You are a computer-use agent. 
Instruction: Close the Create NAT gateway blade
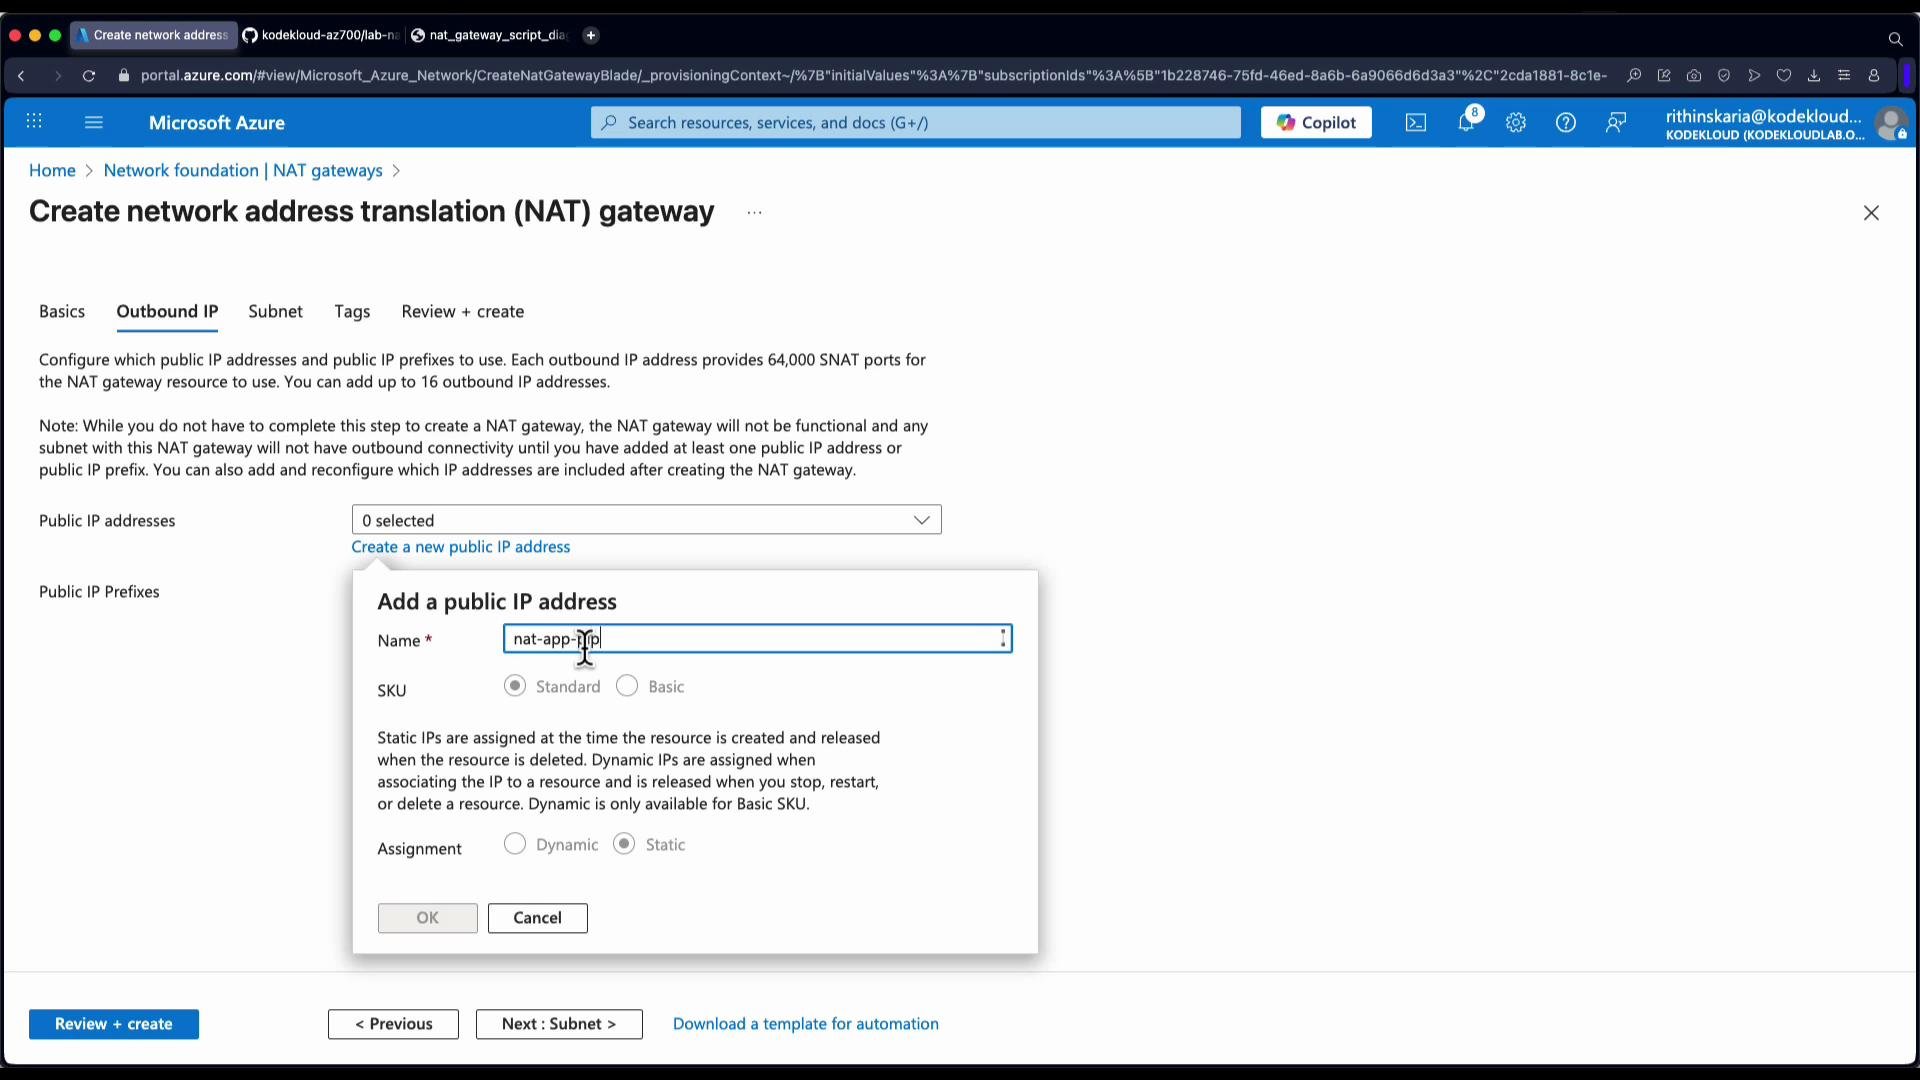1871,213
